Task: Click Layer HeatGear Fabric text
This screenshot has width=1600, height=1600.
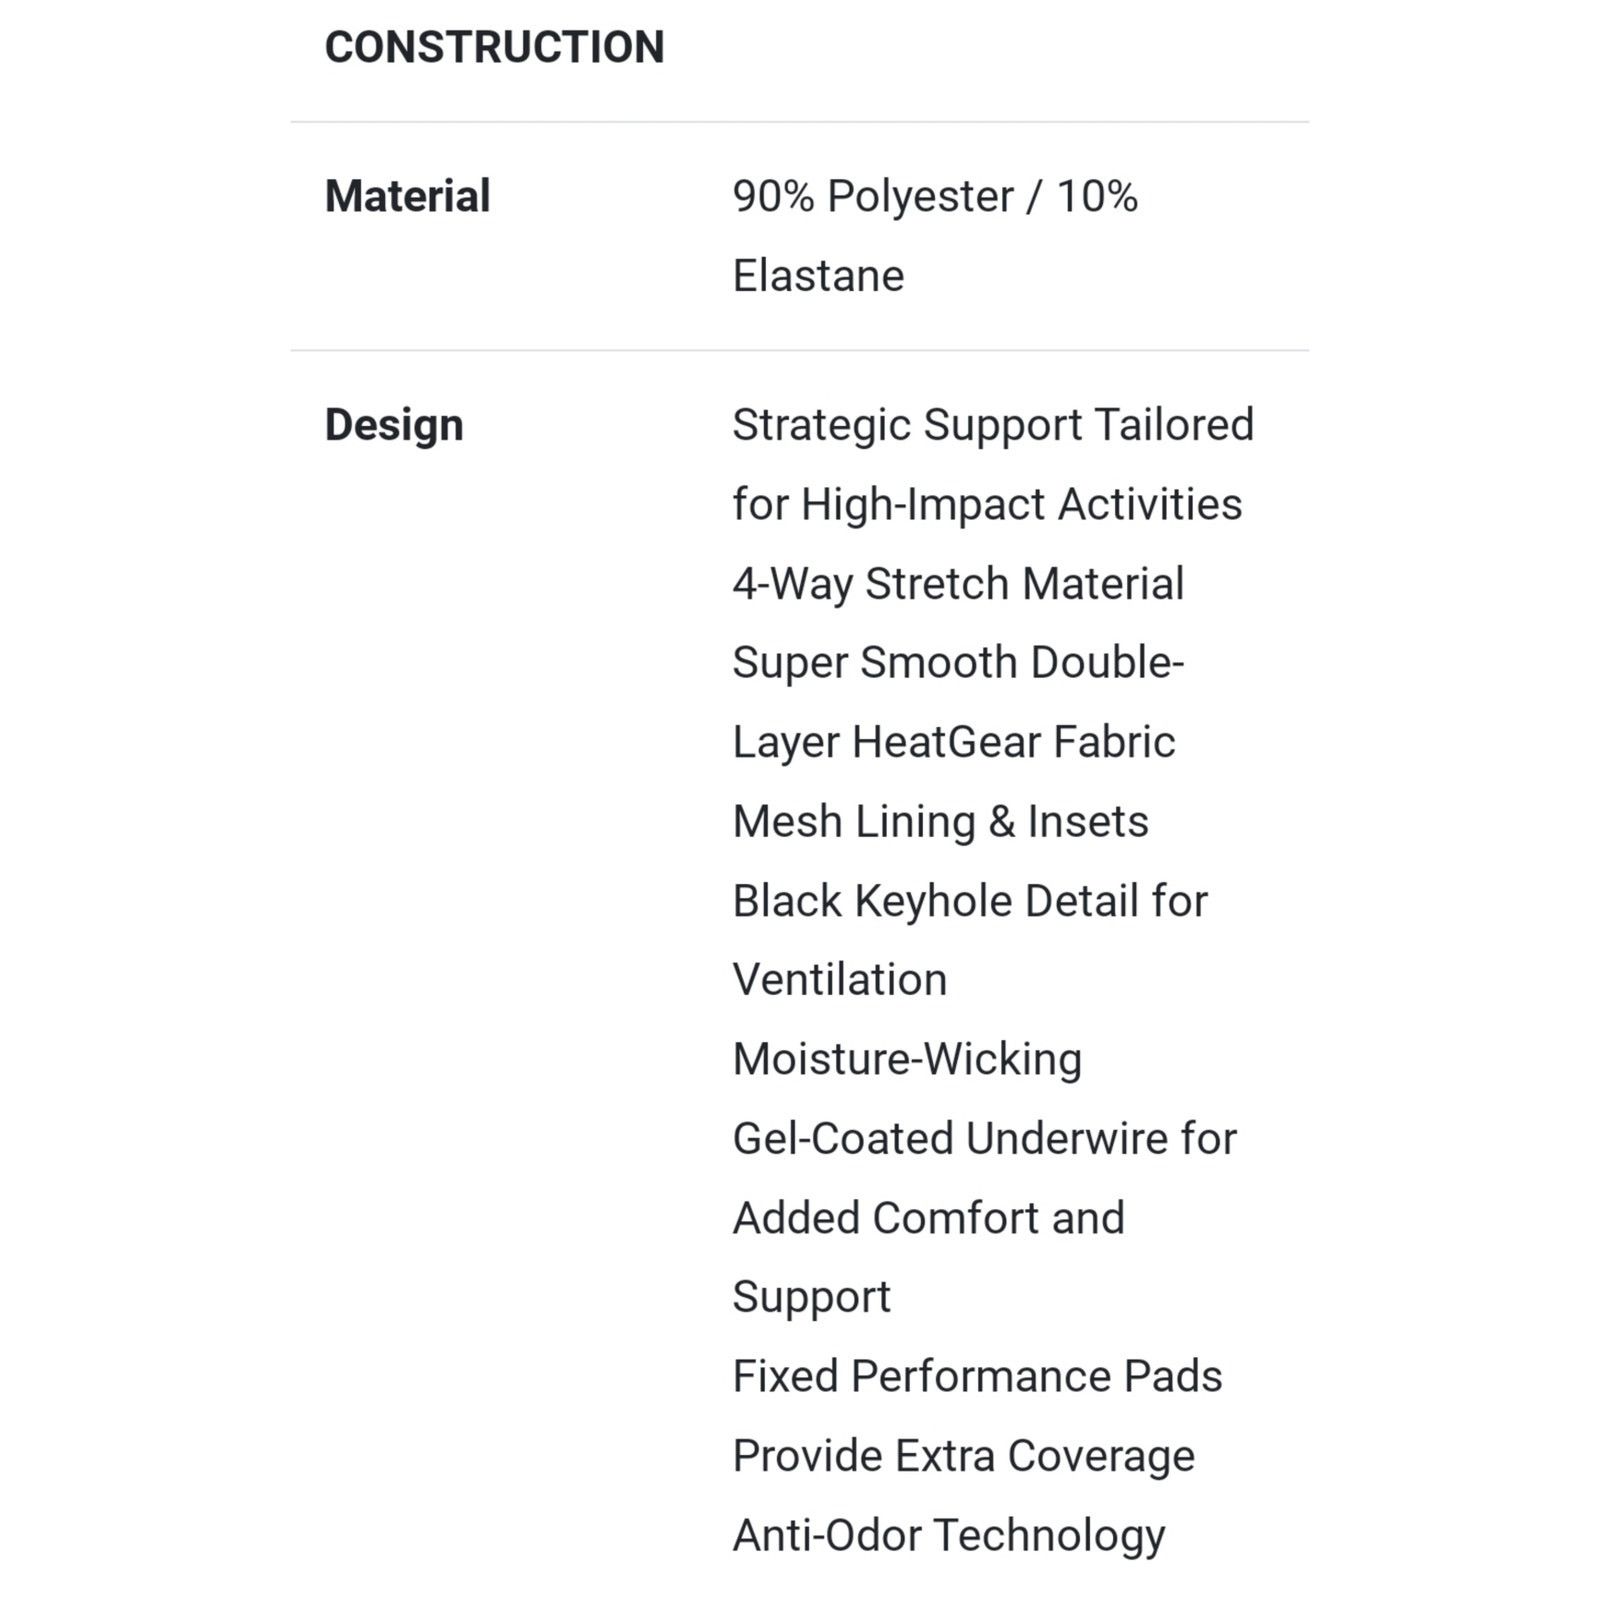Action: (x=954, y=742)
